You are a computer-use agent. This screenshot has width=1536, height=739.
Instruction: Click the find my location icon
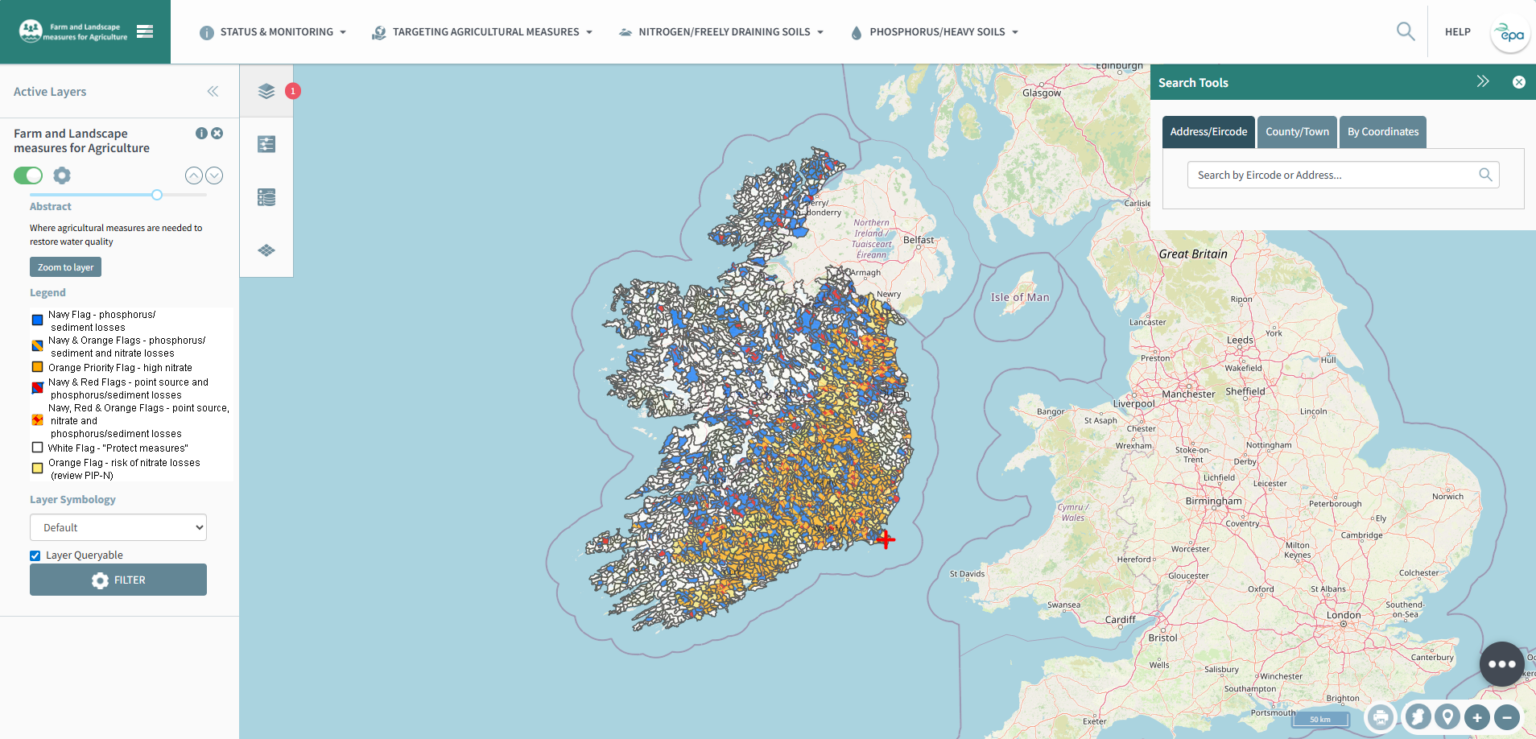1447,717
